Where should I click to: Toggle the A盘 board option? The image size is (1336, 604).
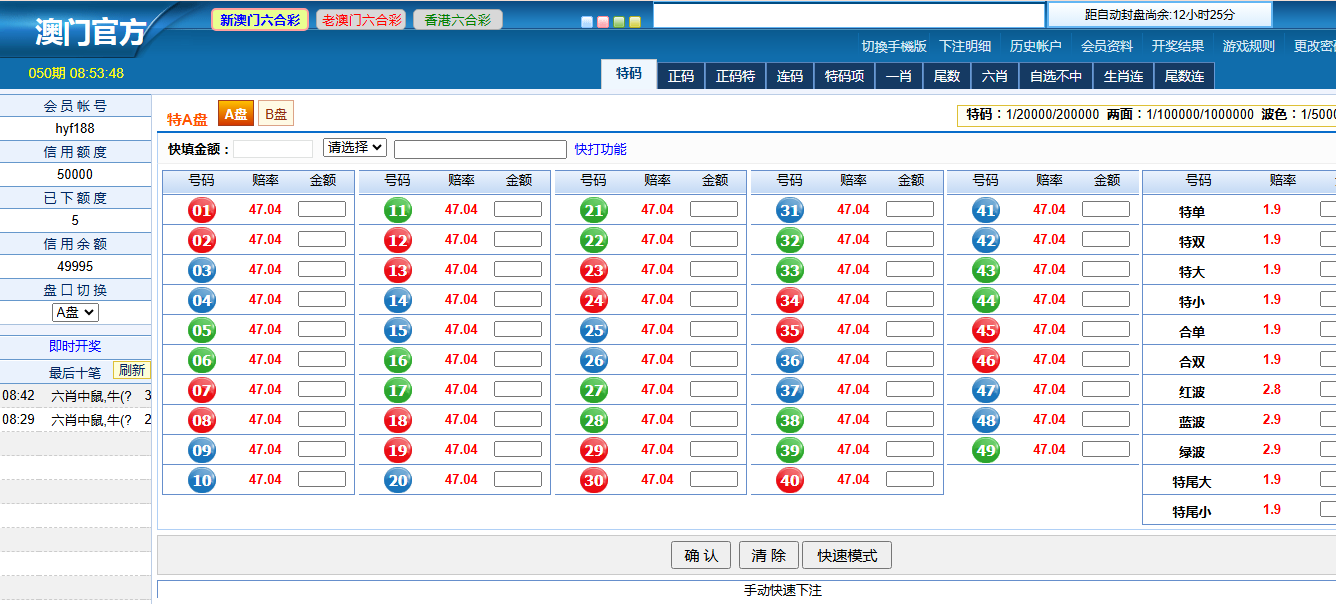[x=236, y=113]
